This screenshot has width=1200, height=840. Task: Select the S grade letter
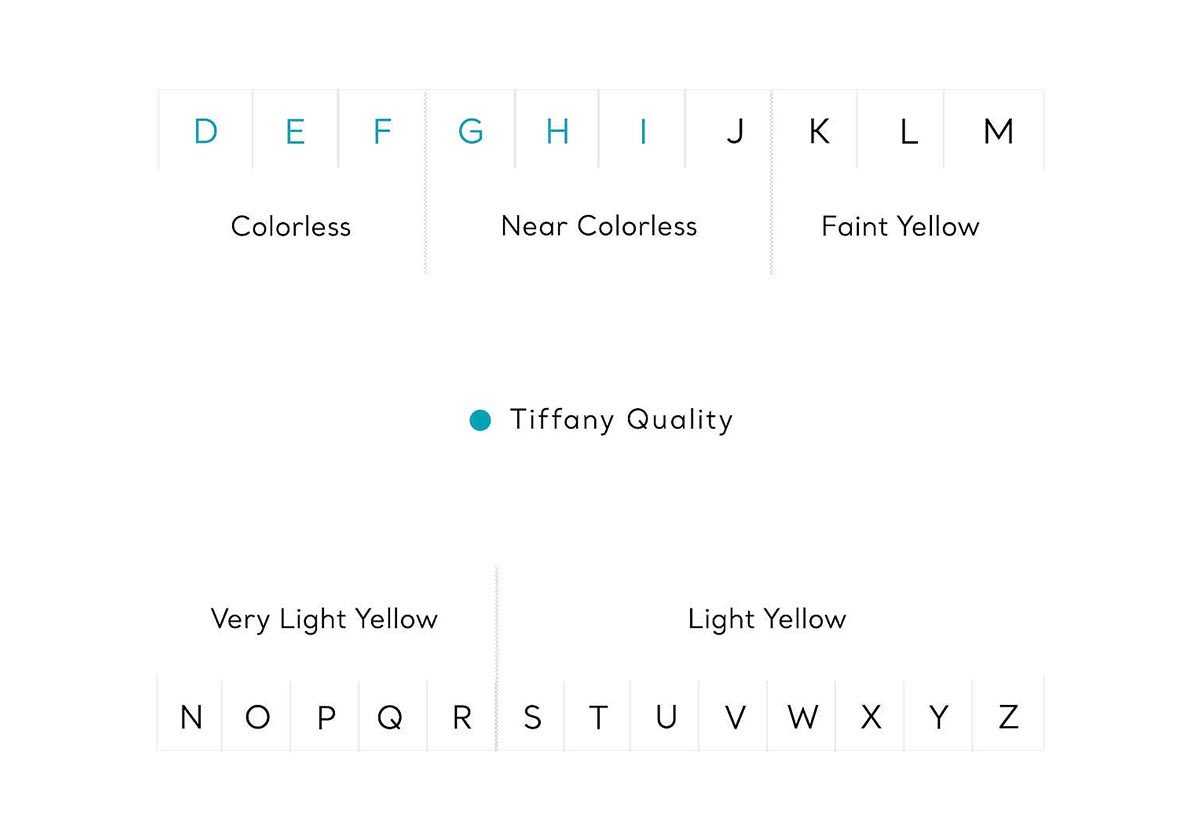532,717
